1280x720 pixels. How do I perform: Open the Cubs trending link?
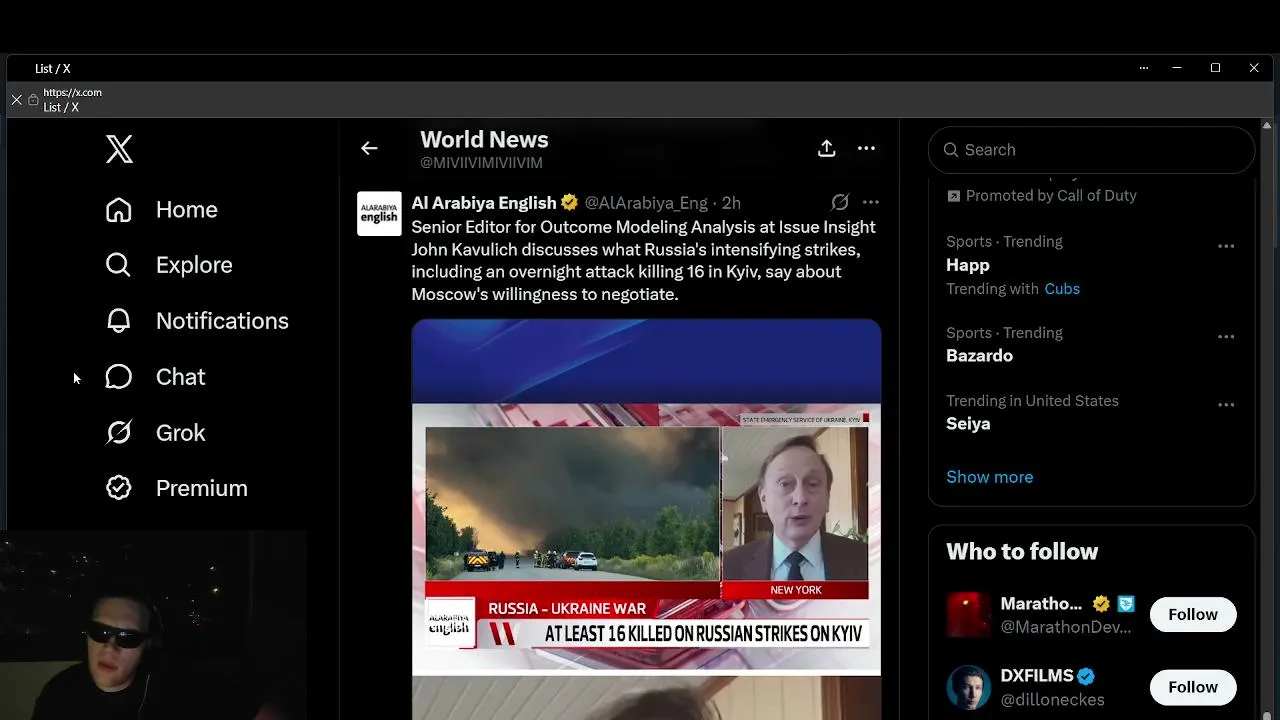[x=1062, y=289]
